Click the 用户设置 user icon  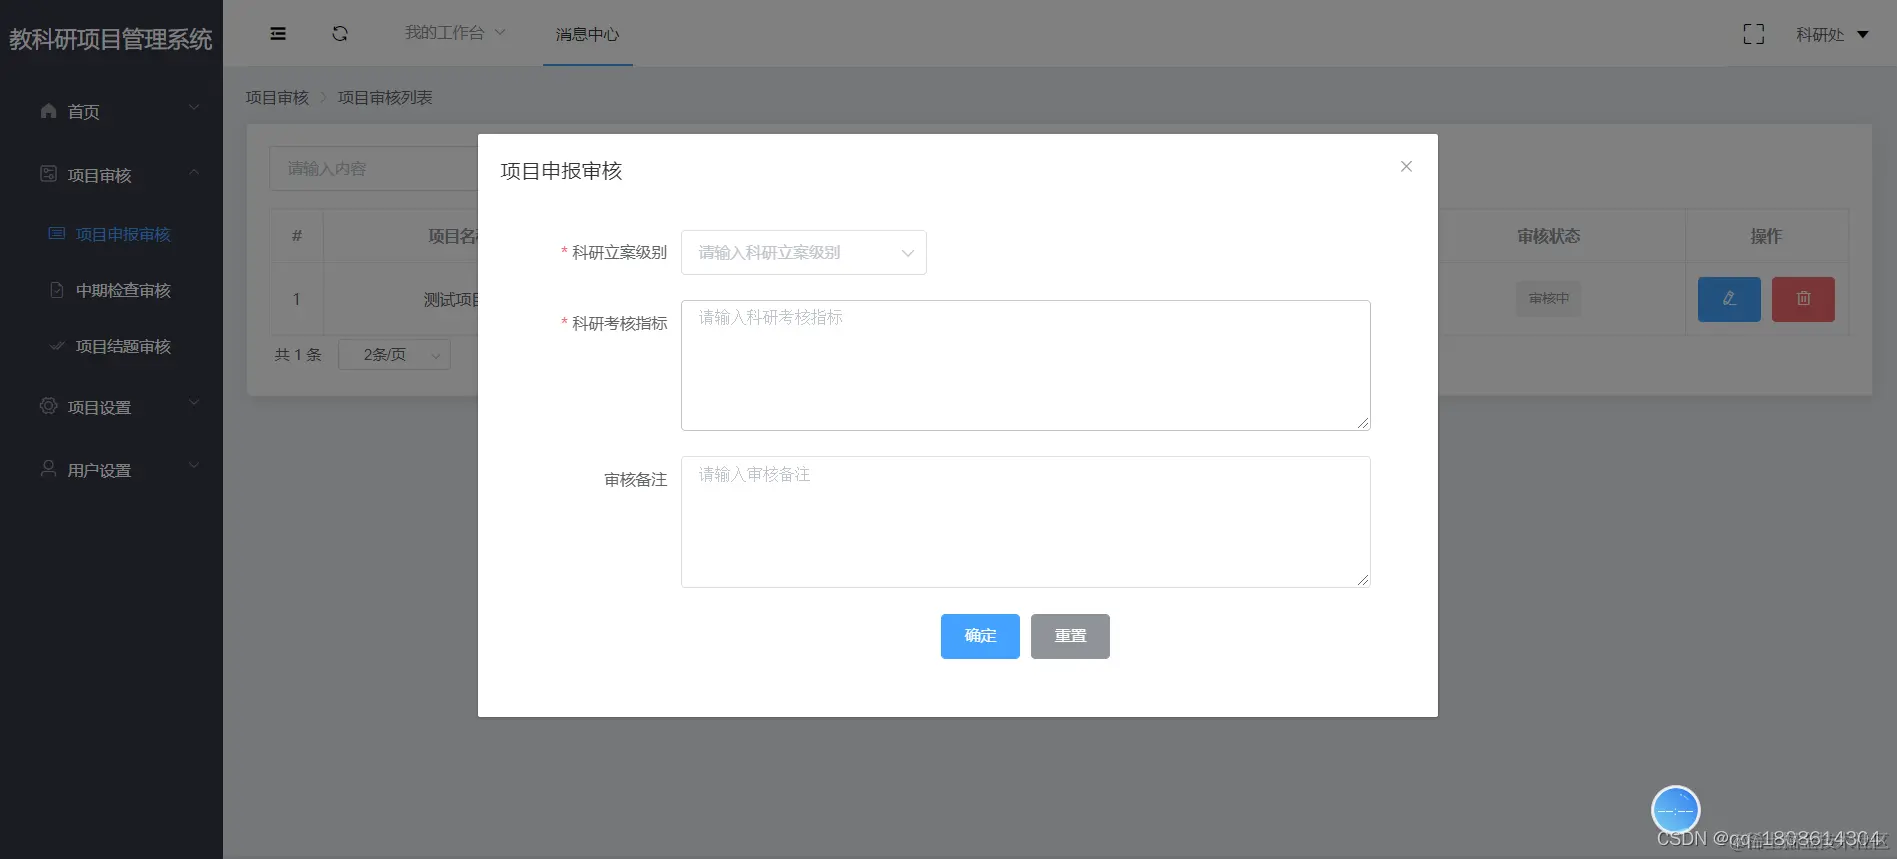[x=48, y=469]
